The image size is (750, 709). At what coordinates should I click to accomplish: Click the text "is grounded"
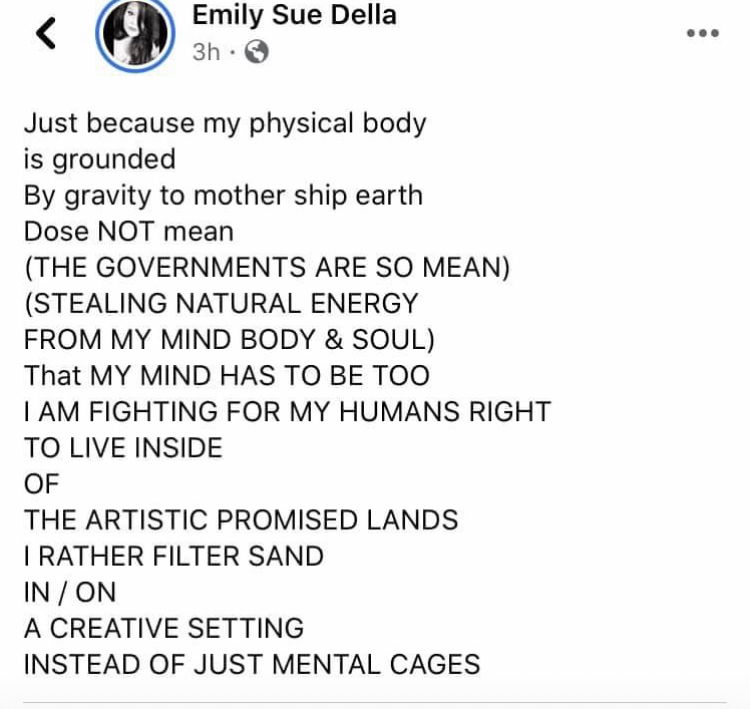99,159
